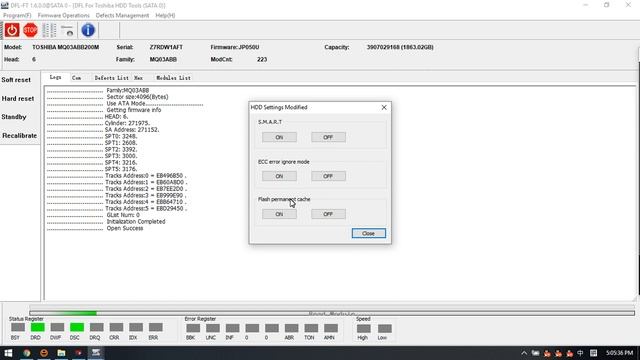This screenshot has width=640, height=360.
Task: Dismiss HDD Settings Modified dialog with X
Action: pos(384,107)
